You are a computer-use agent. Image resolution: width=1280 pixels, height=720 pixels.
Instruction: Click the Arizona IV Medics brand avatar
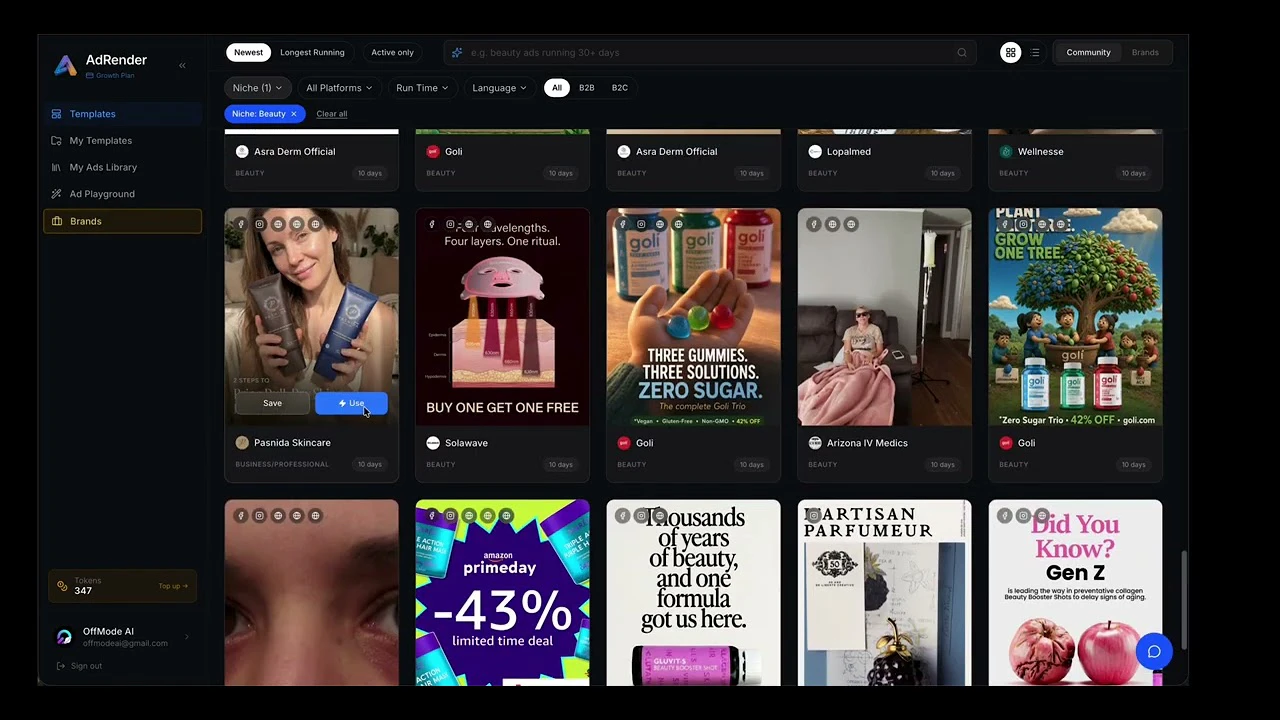[815, 442]
